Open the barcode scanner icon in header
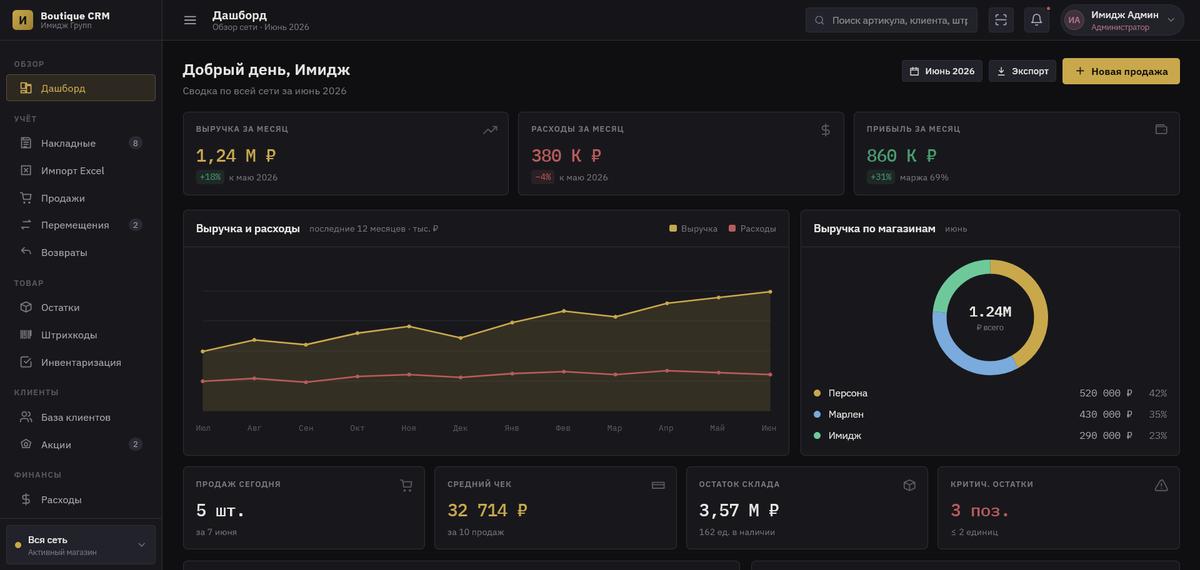Viewport: 1200px width, 570px height. (x=1001, y=20)
